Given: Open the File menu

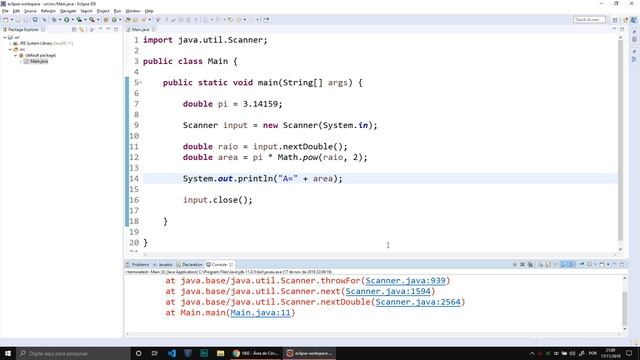Looking at the screenshot, I should tap(5, 11).
